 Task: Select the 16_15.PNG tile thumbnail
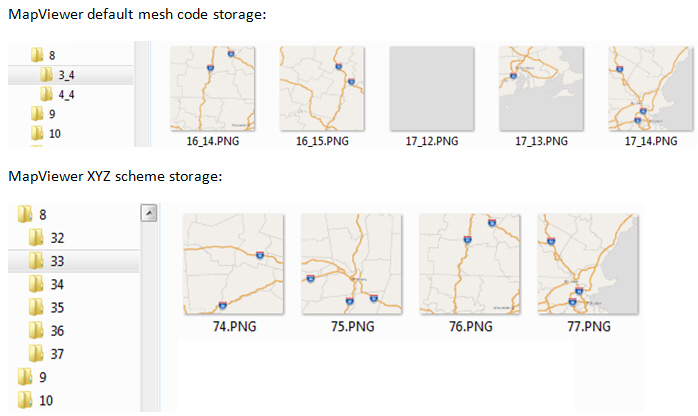pos(322,90)
